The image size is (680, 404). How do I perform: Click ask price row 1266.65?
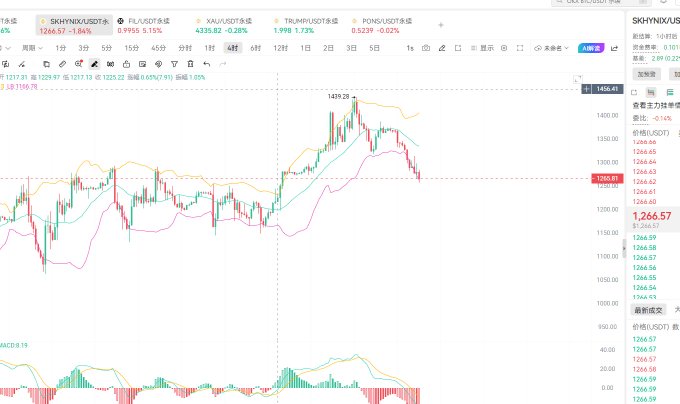click(644, 152)
